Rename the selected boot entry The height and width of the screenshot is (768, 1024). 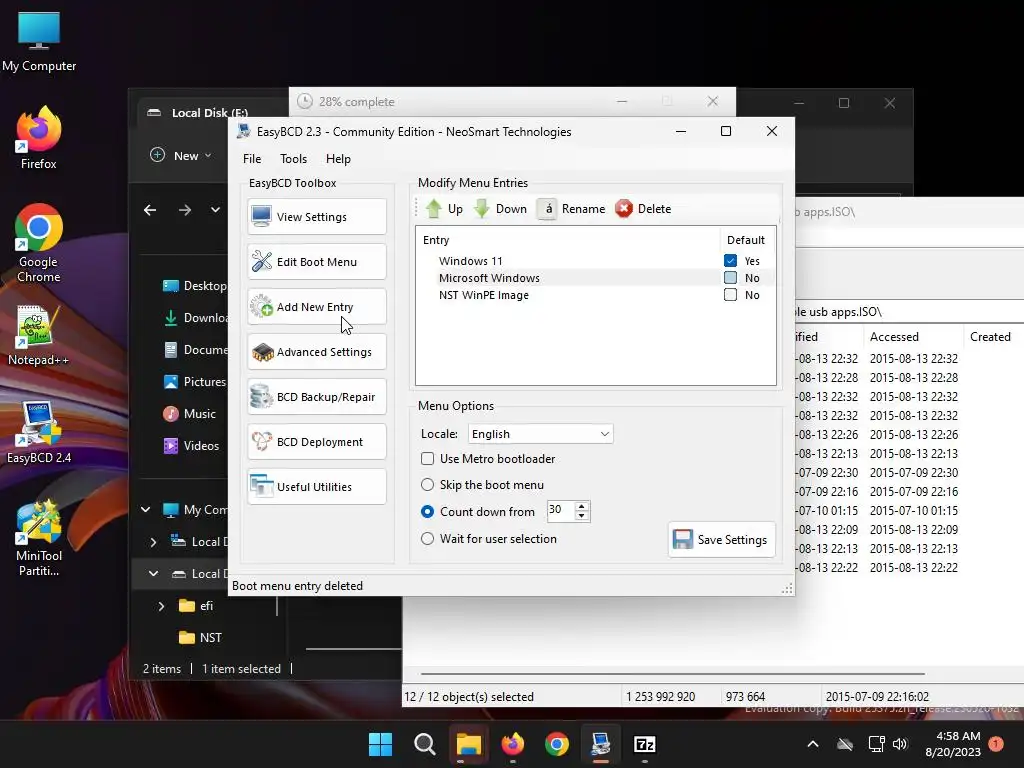click(571, 209)
